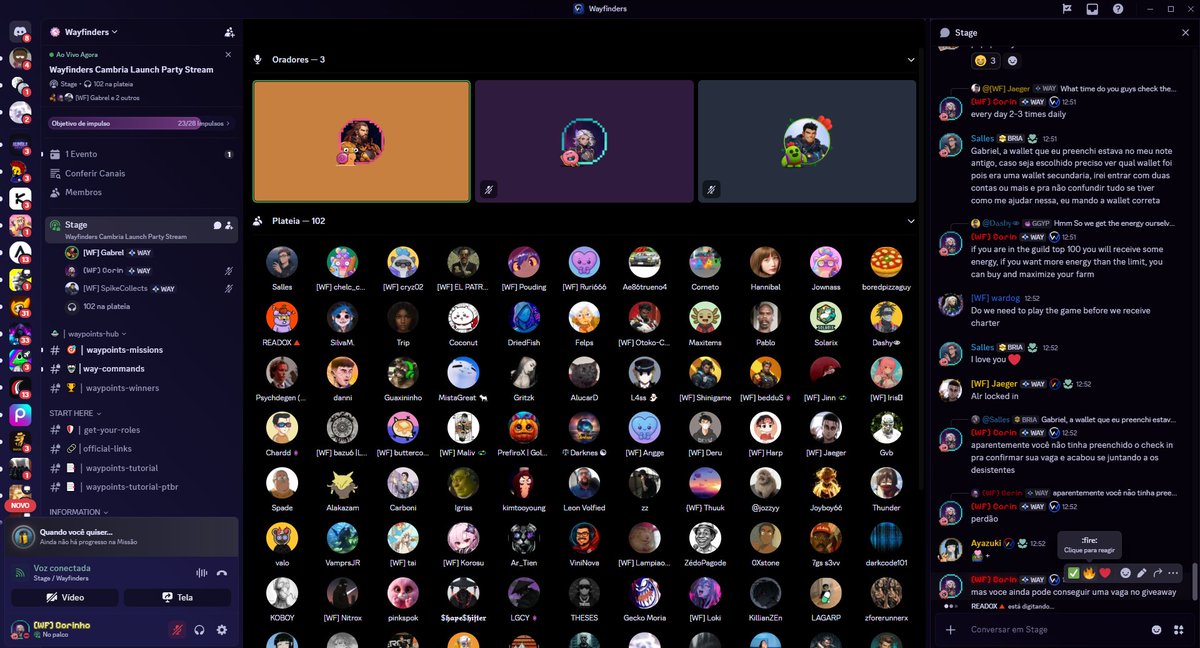Select orange speaker tile on stage
This screenshot has height=648, width=1200.
(x=362, y=141)
